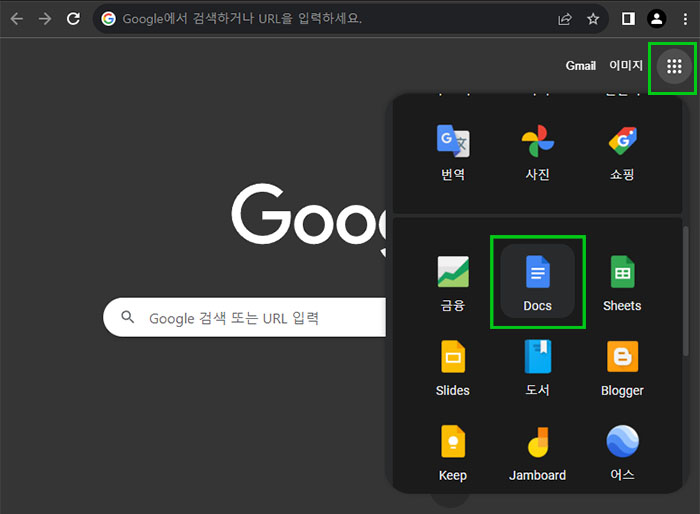
Task: Click the Google 검색 또는 URL 입력 box
Action: [x=245, y=318]
